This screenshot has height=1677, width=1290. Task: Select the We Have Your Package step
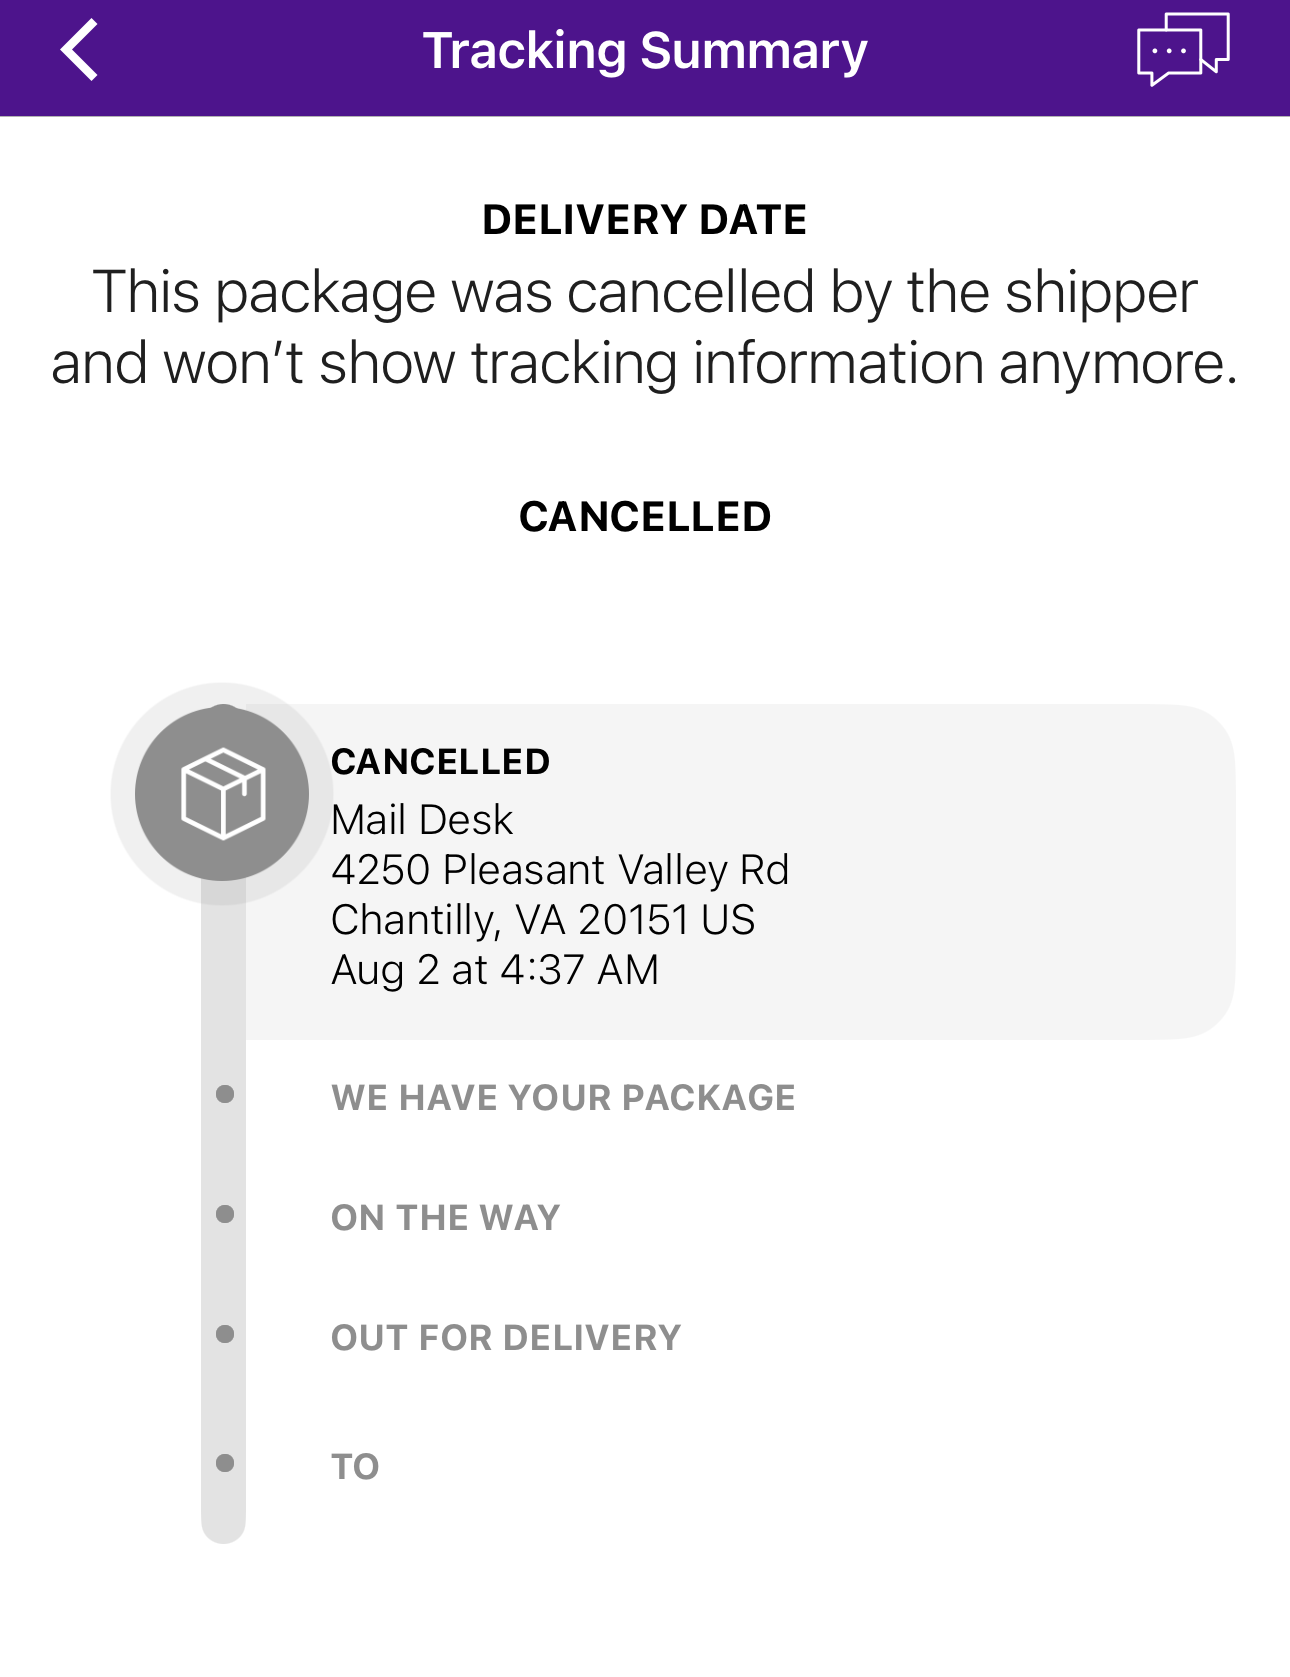(563, 1098)
